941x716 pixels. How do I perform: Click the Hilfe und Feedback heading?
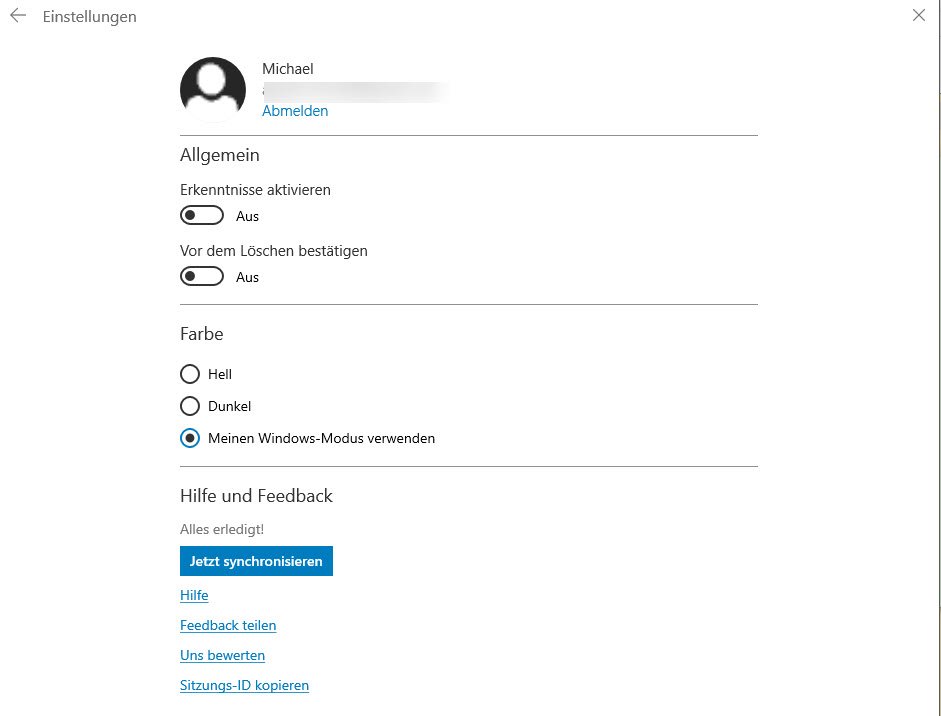coord(256,496)
